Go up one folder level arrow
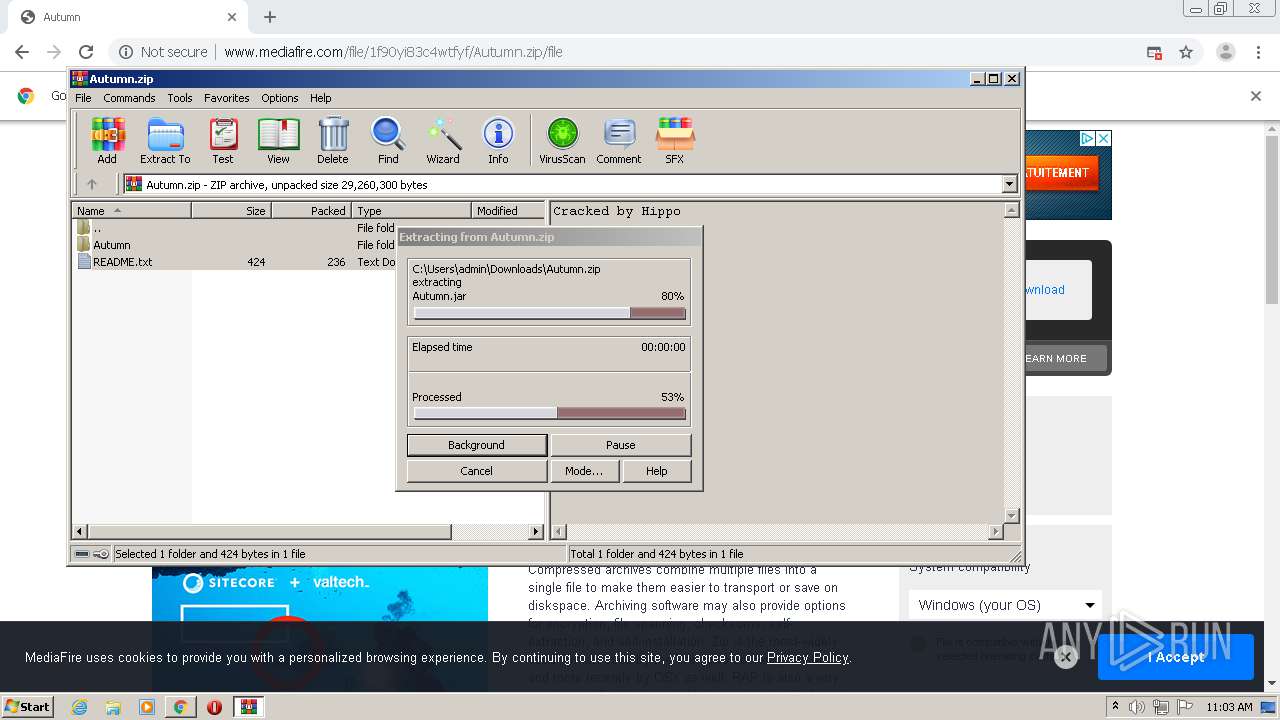The image size is (1280, 720). [x=92, y=184]
